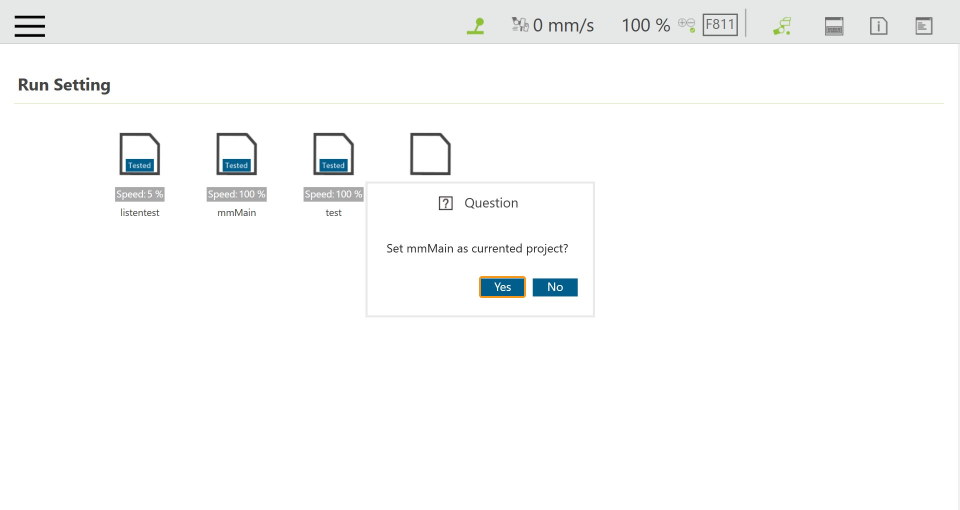Click the Speed: 100 % label under mmMain icon
This screenshot has height=510, width=960.
point(236,194)
